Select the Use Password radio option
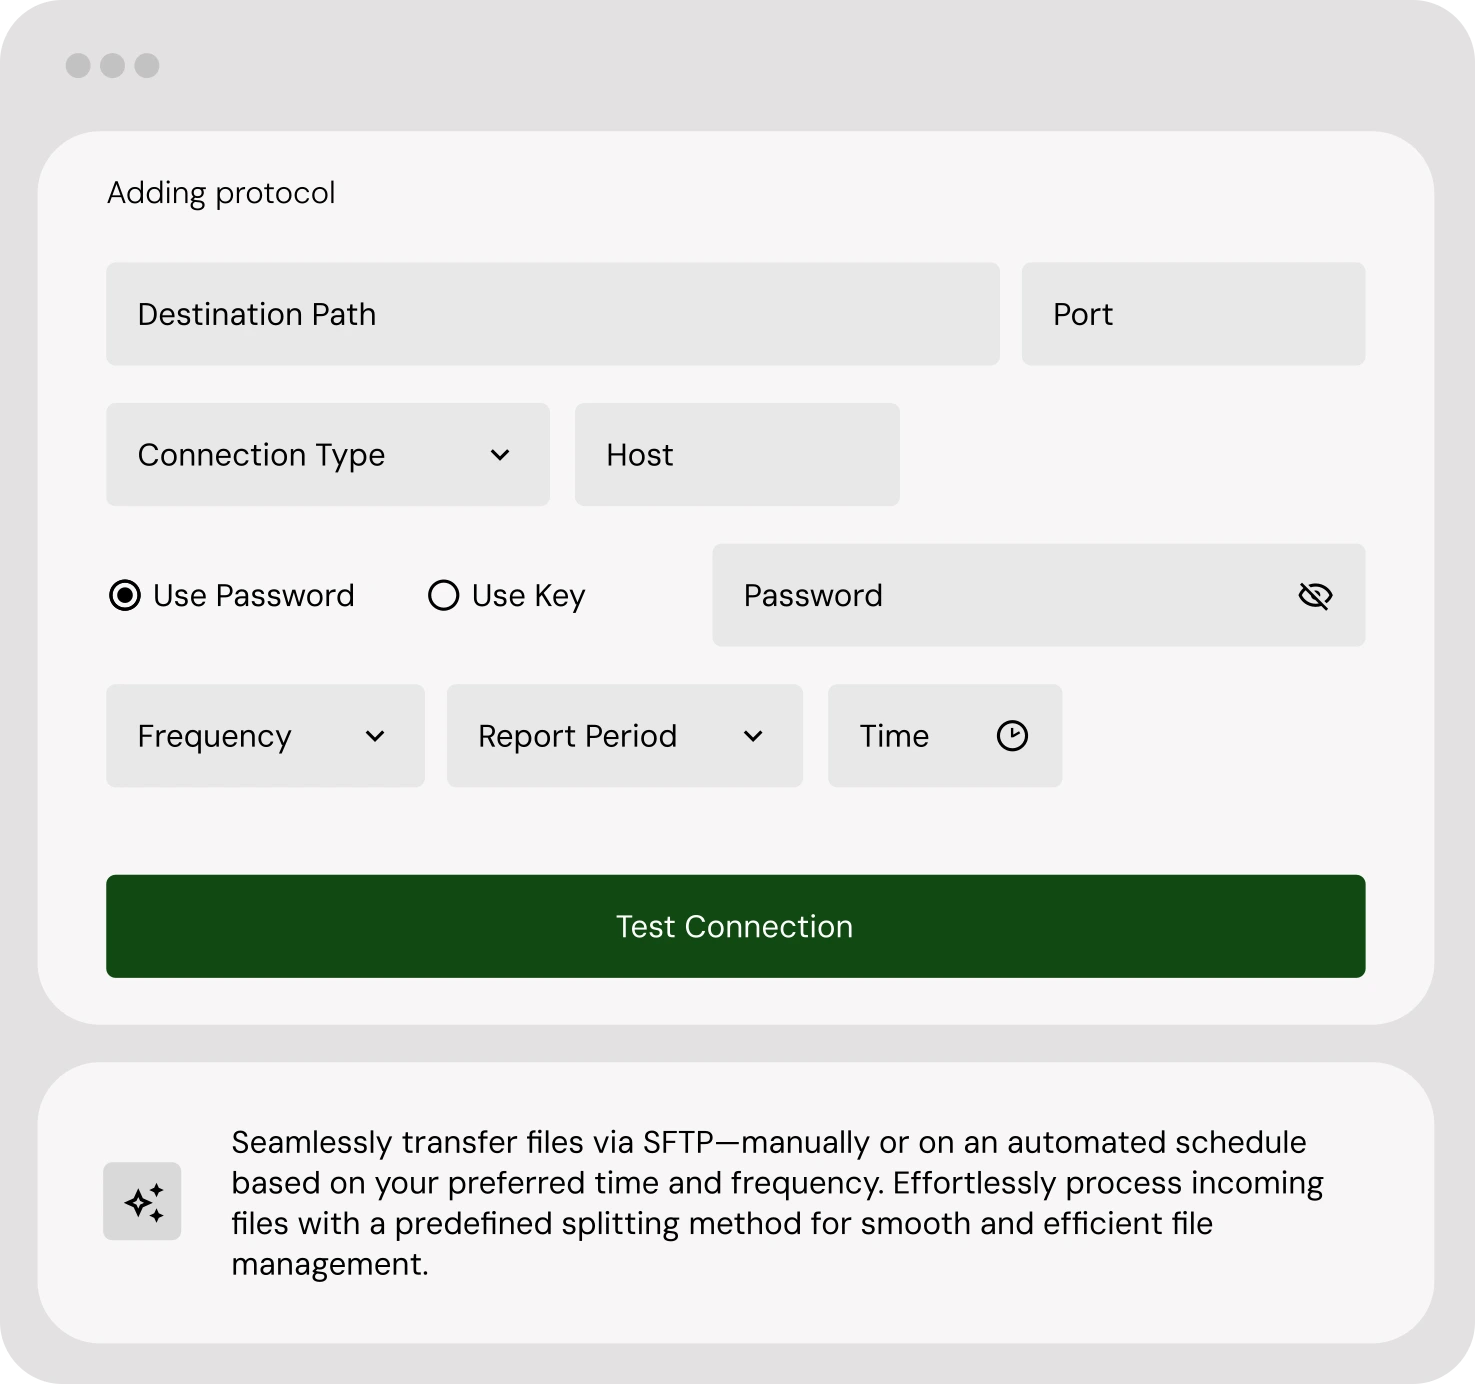This screenshot has width=1475, height=1384. click(125, 596)
